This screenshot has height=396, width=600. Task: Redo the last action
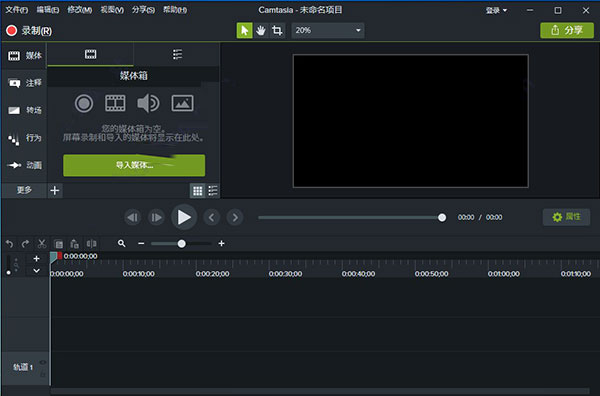[x=26, y=244]
